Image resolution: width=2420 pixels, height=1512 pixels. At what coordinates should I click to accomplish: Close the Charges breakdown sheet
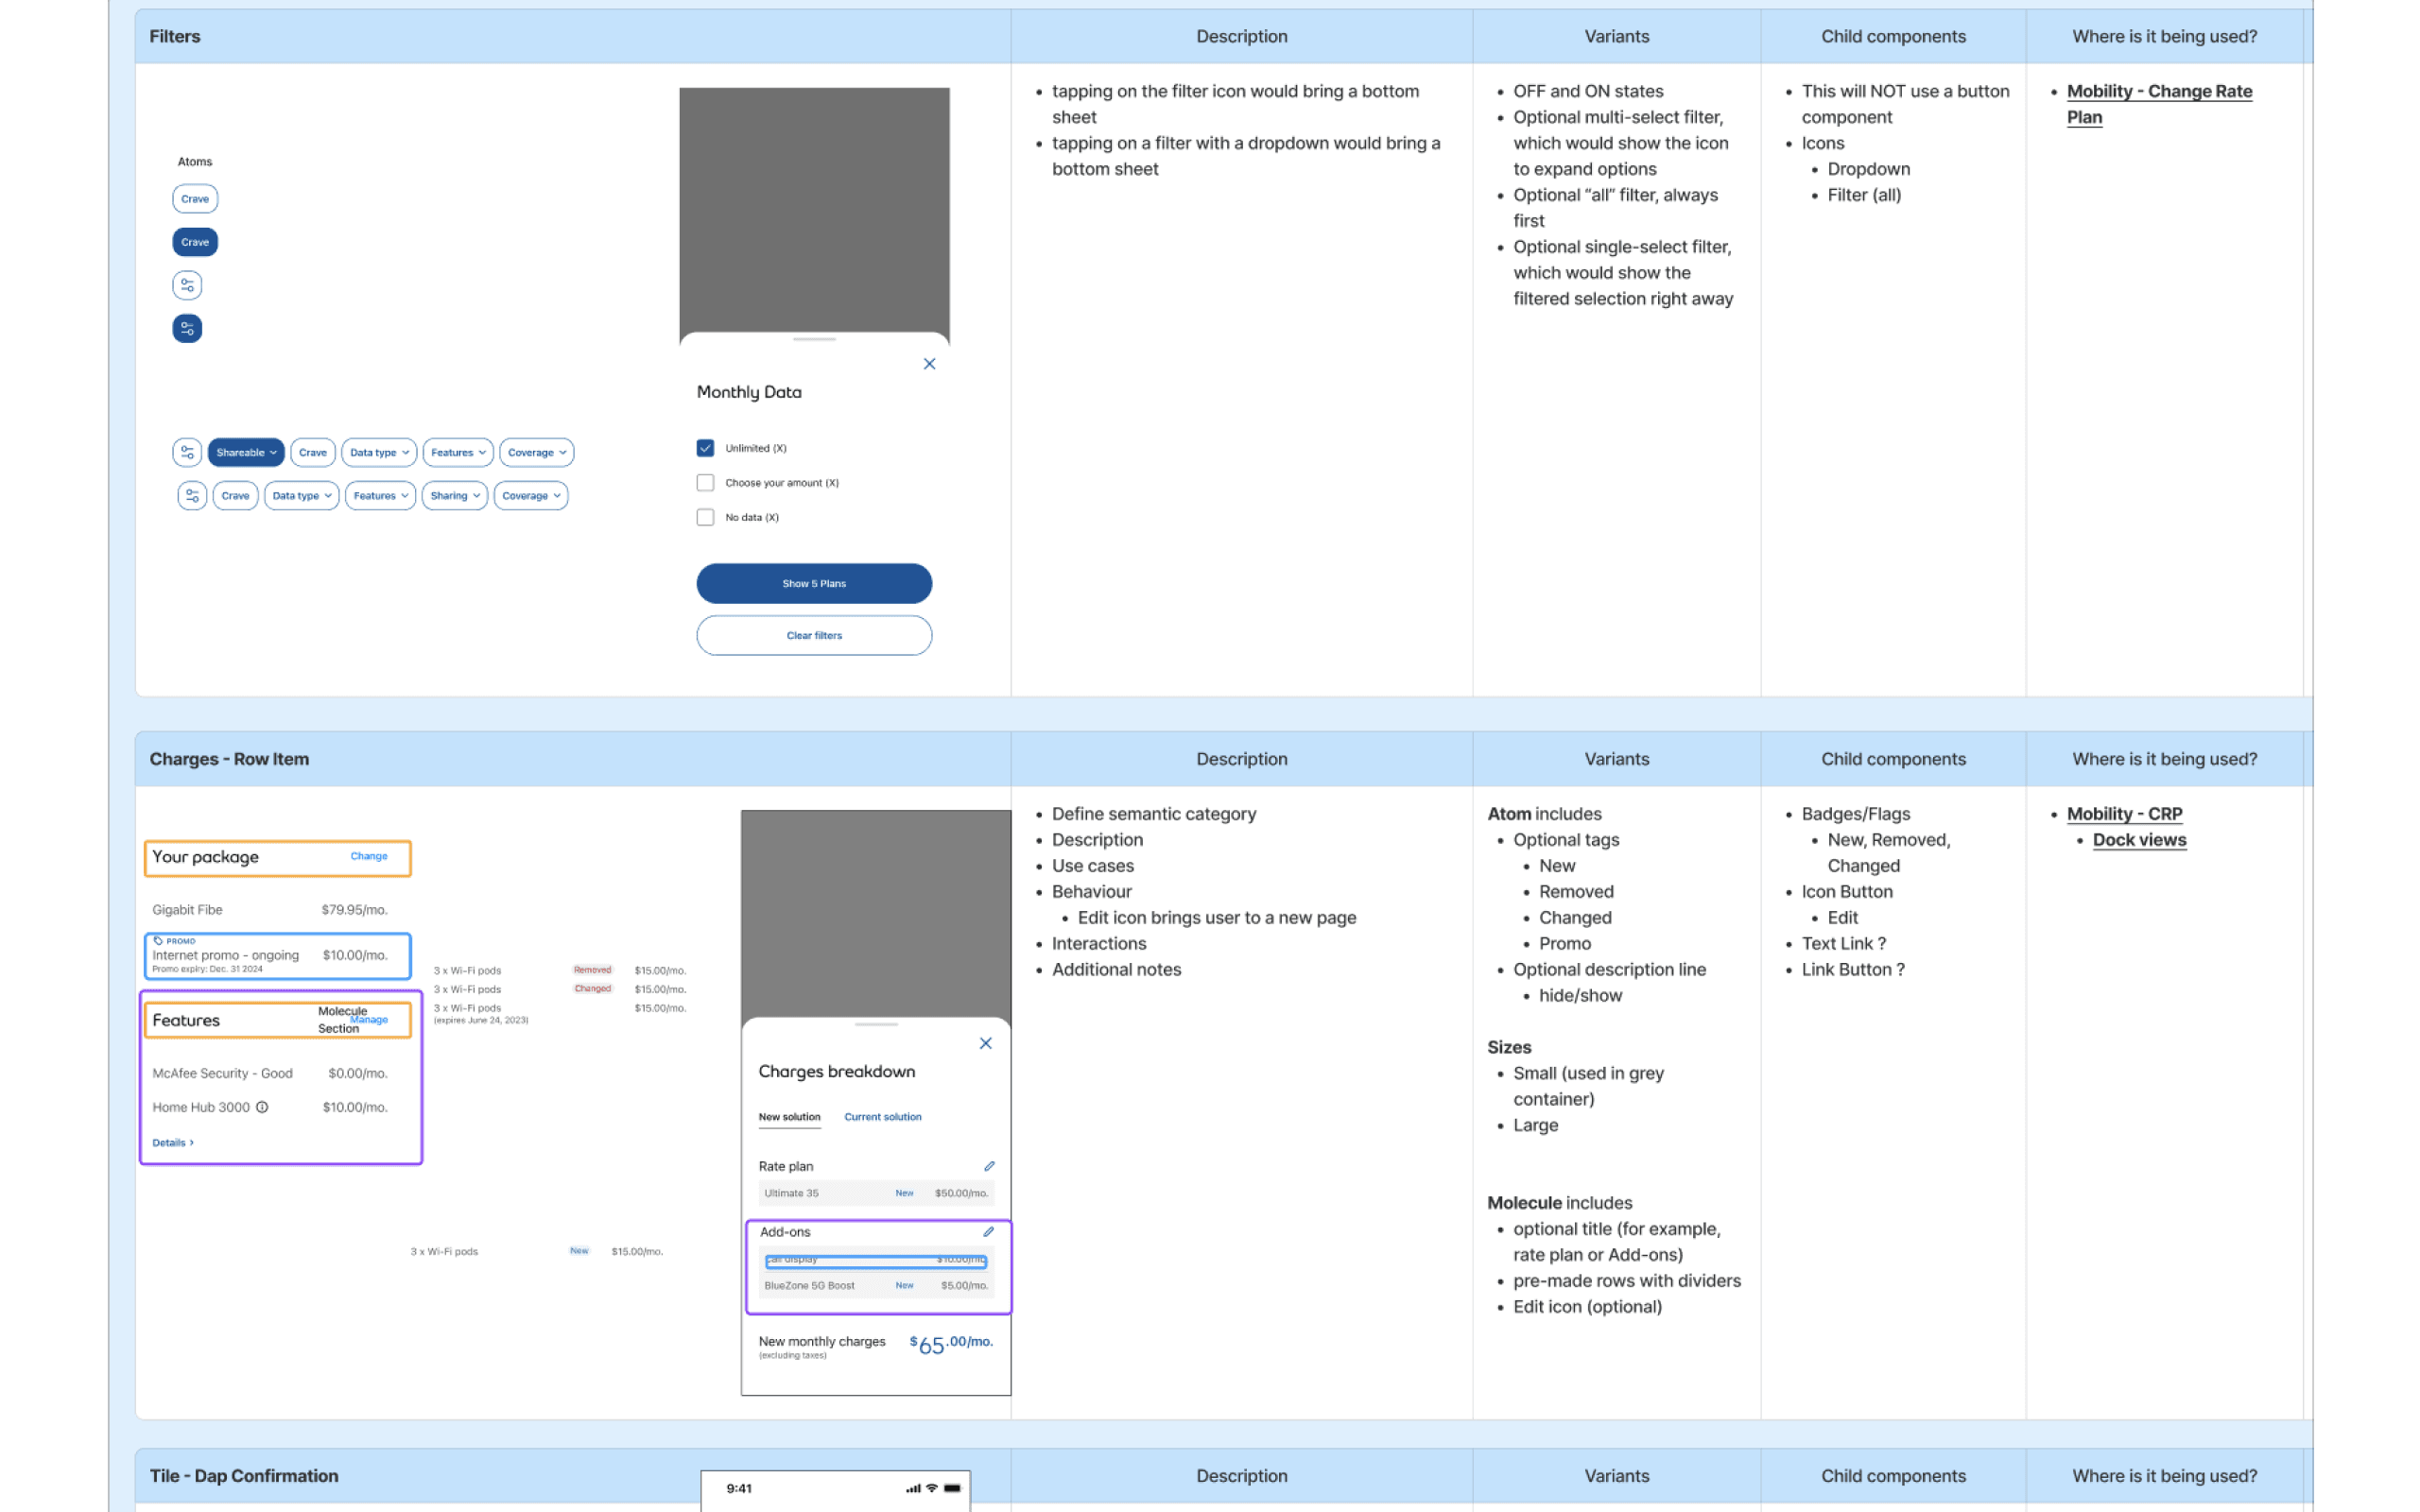[x=985, y=1043]
